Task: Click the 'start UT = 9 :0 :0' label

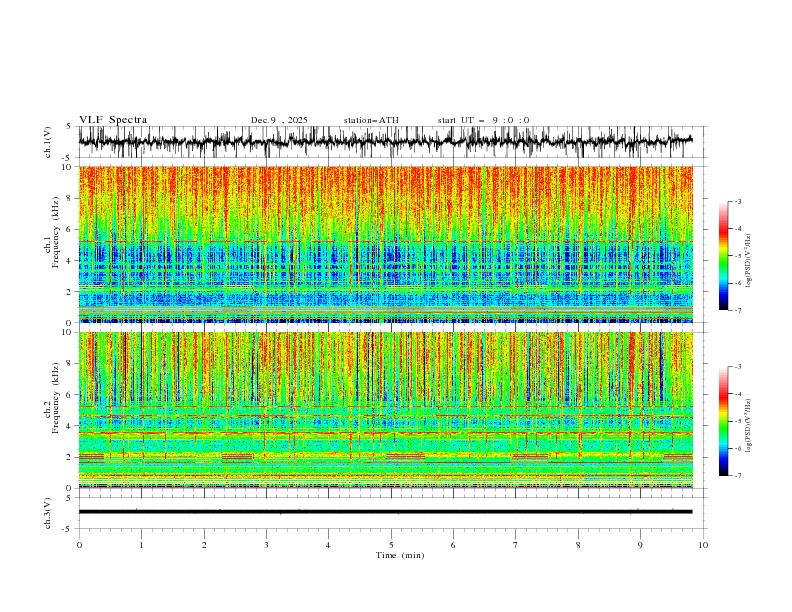Action: click(483, 120)
